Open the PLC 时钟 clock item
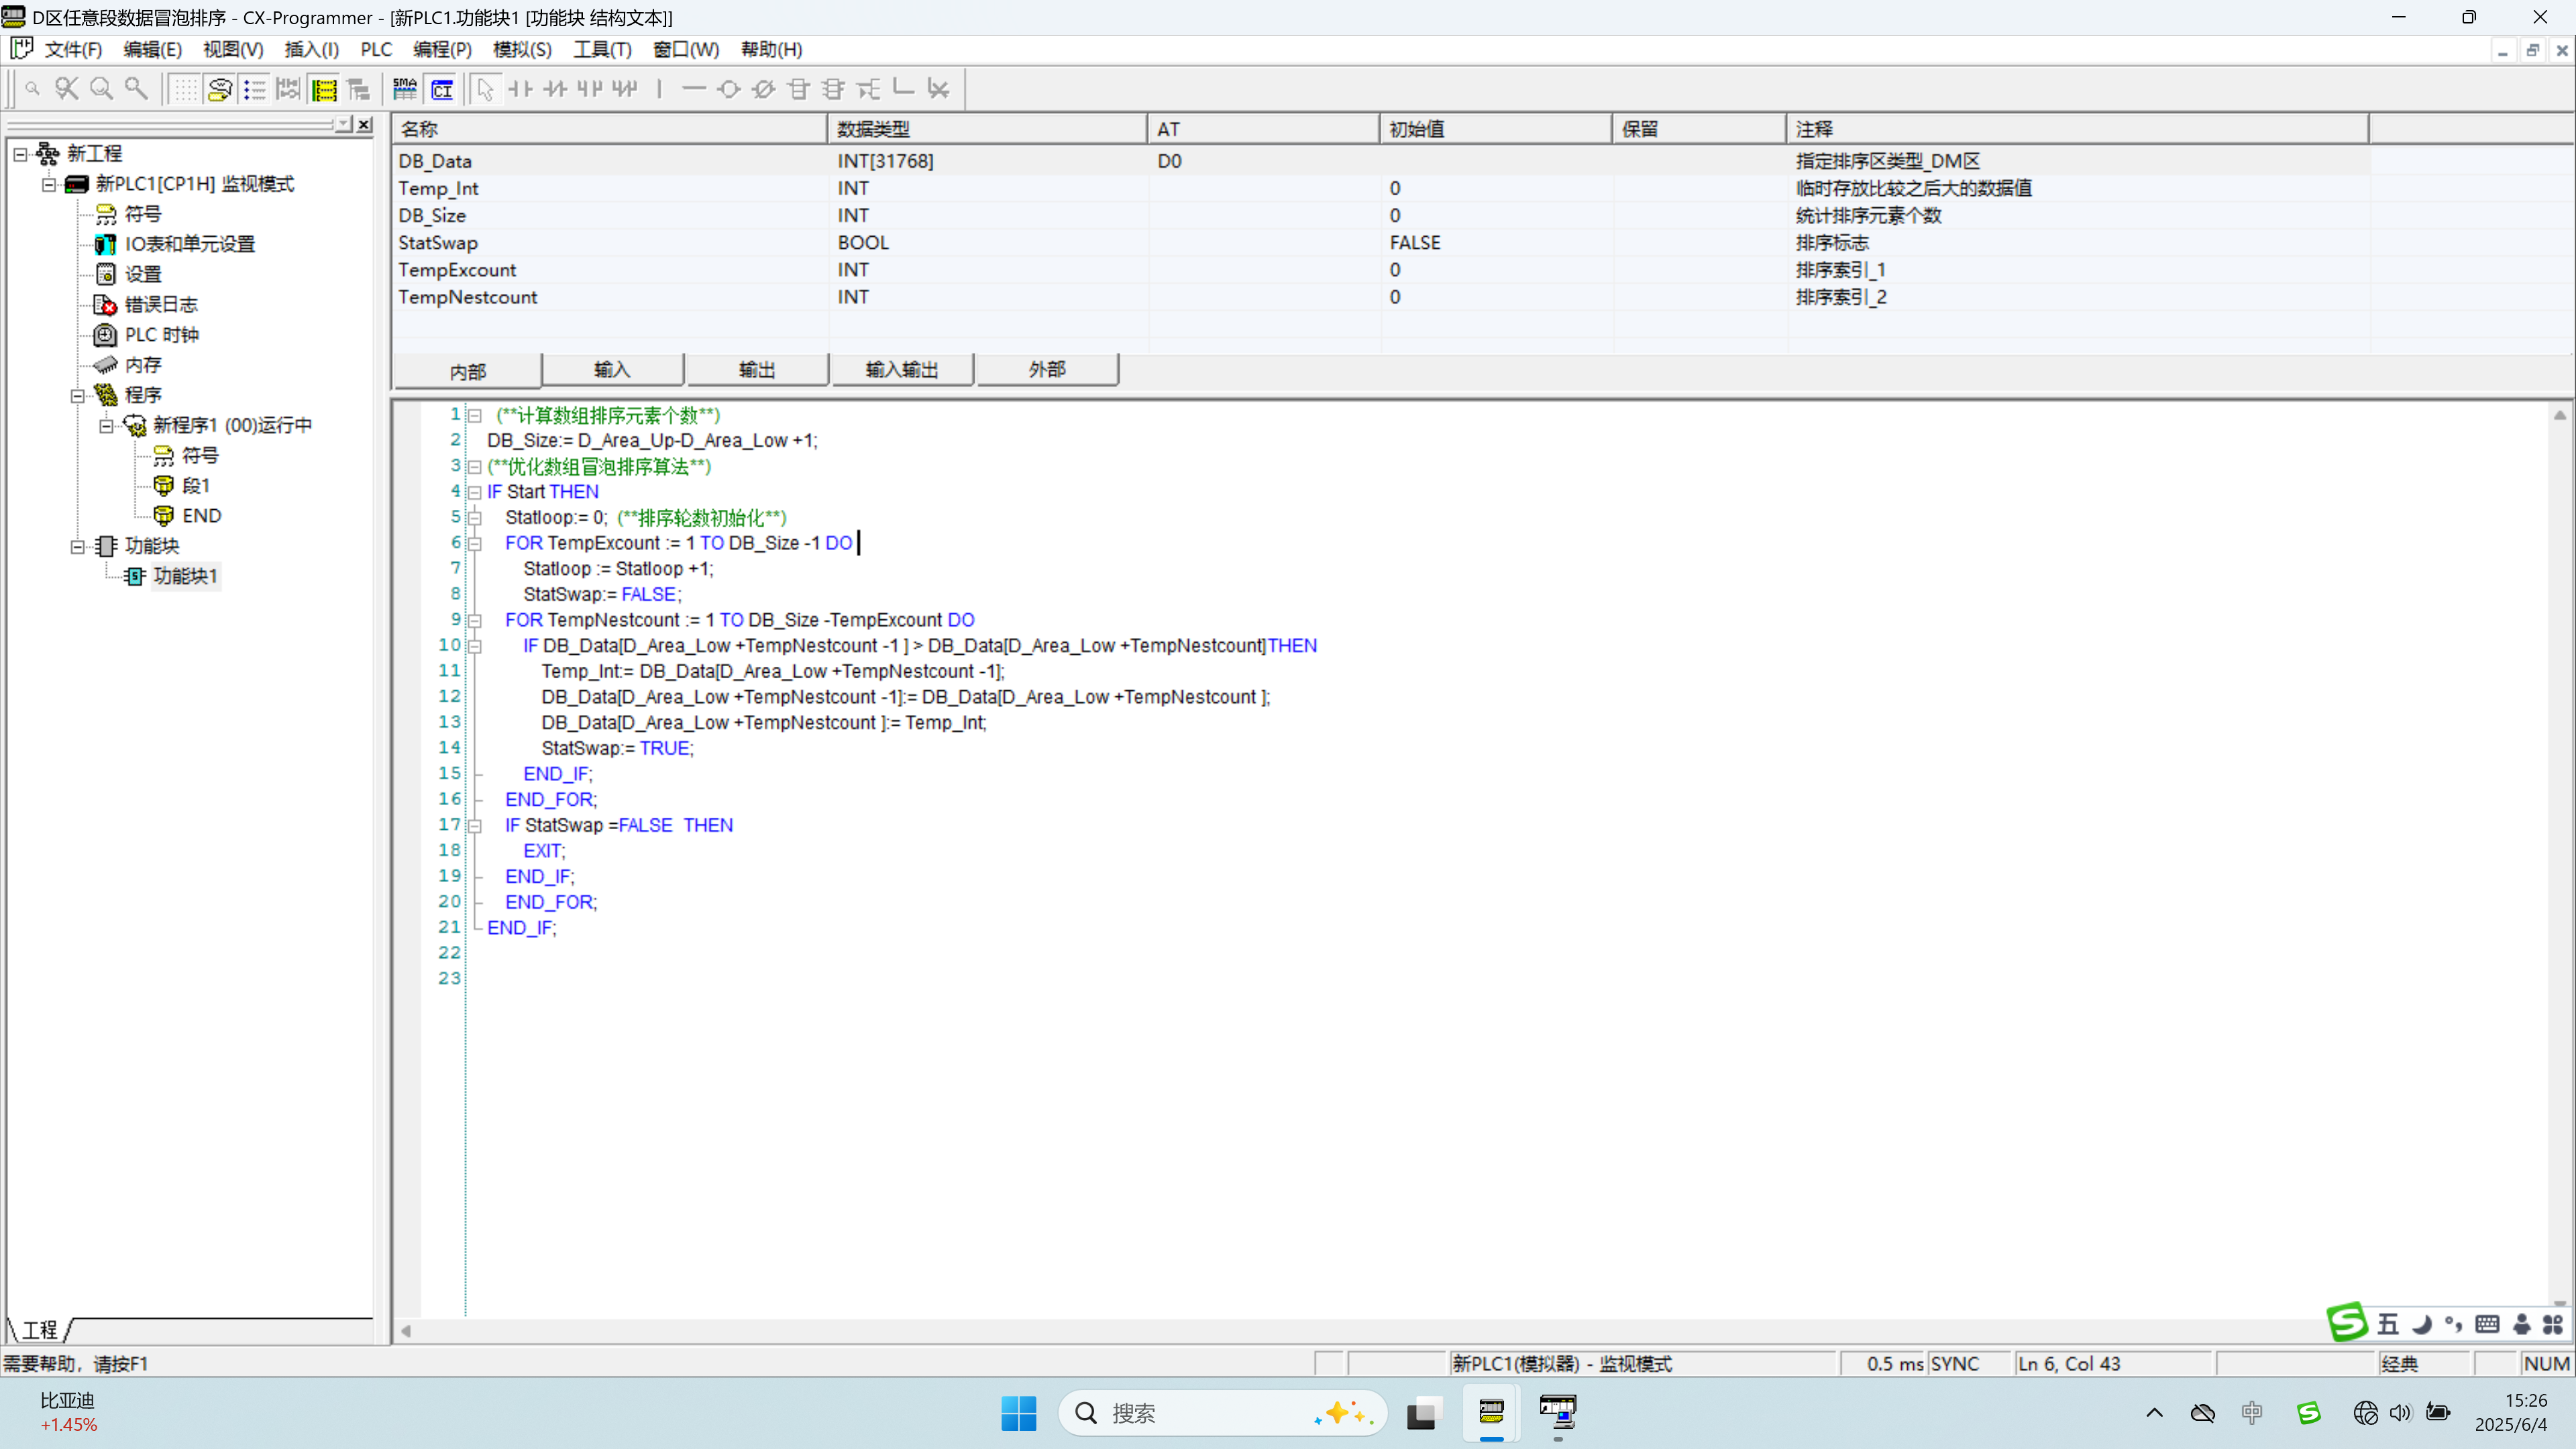The image size is (2576, 1449). (161, 335)
